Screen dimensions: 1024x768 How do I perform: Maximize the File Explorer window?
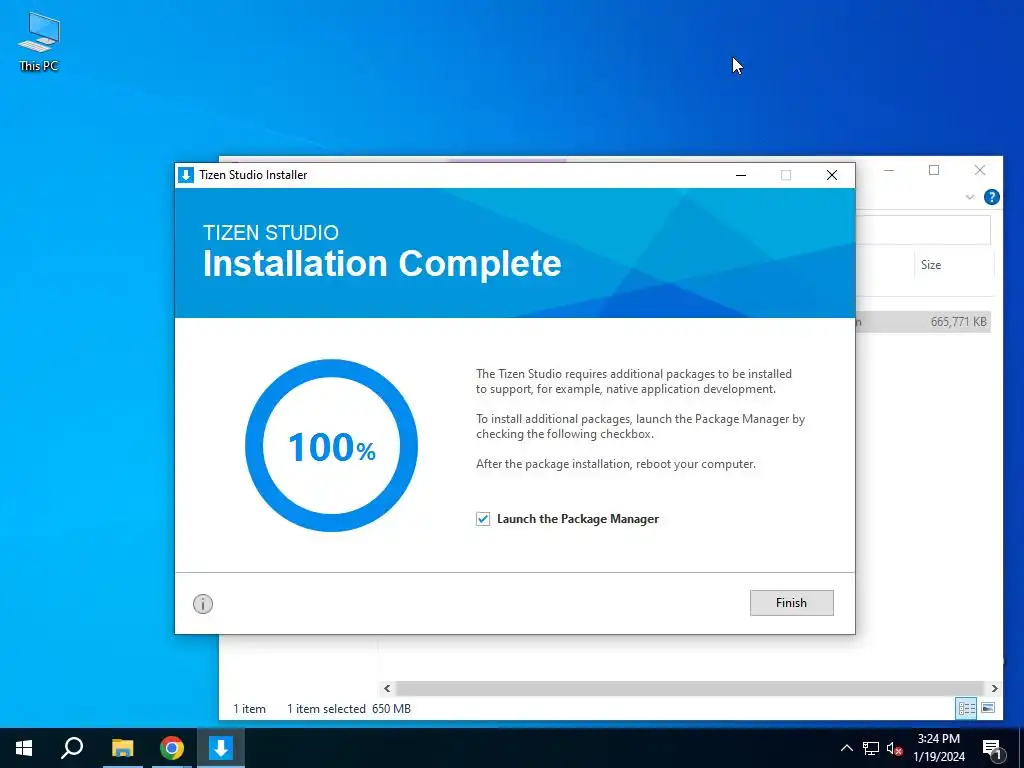pos(934,170)
